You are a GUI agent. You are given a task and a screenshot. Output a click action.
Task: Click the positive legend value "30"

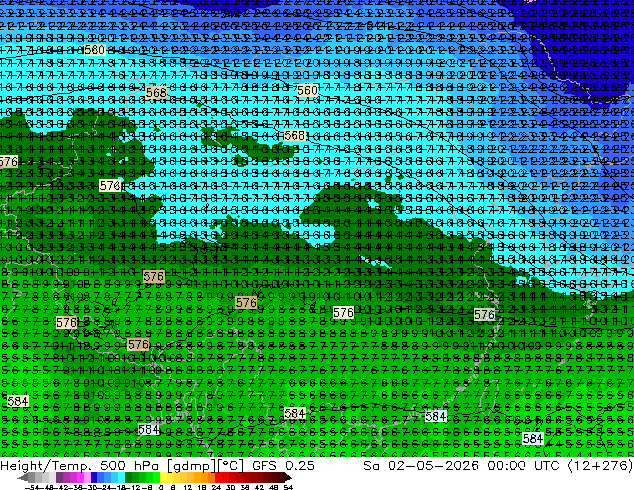pos(230,488)
